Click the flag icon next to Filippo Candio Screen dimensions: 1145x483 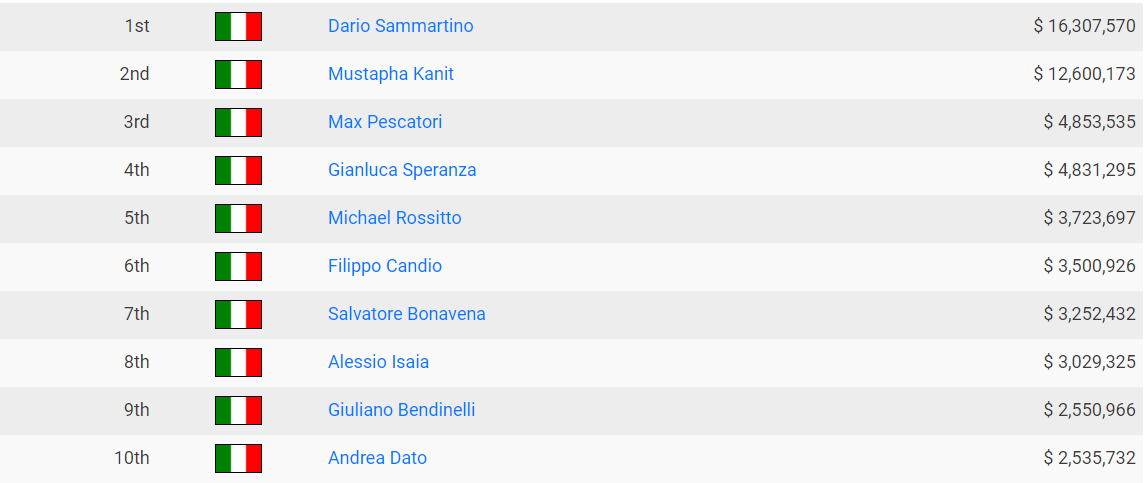pyautogui.click(x=238, y=266)
